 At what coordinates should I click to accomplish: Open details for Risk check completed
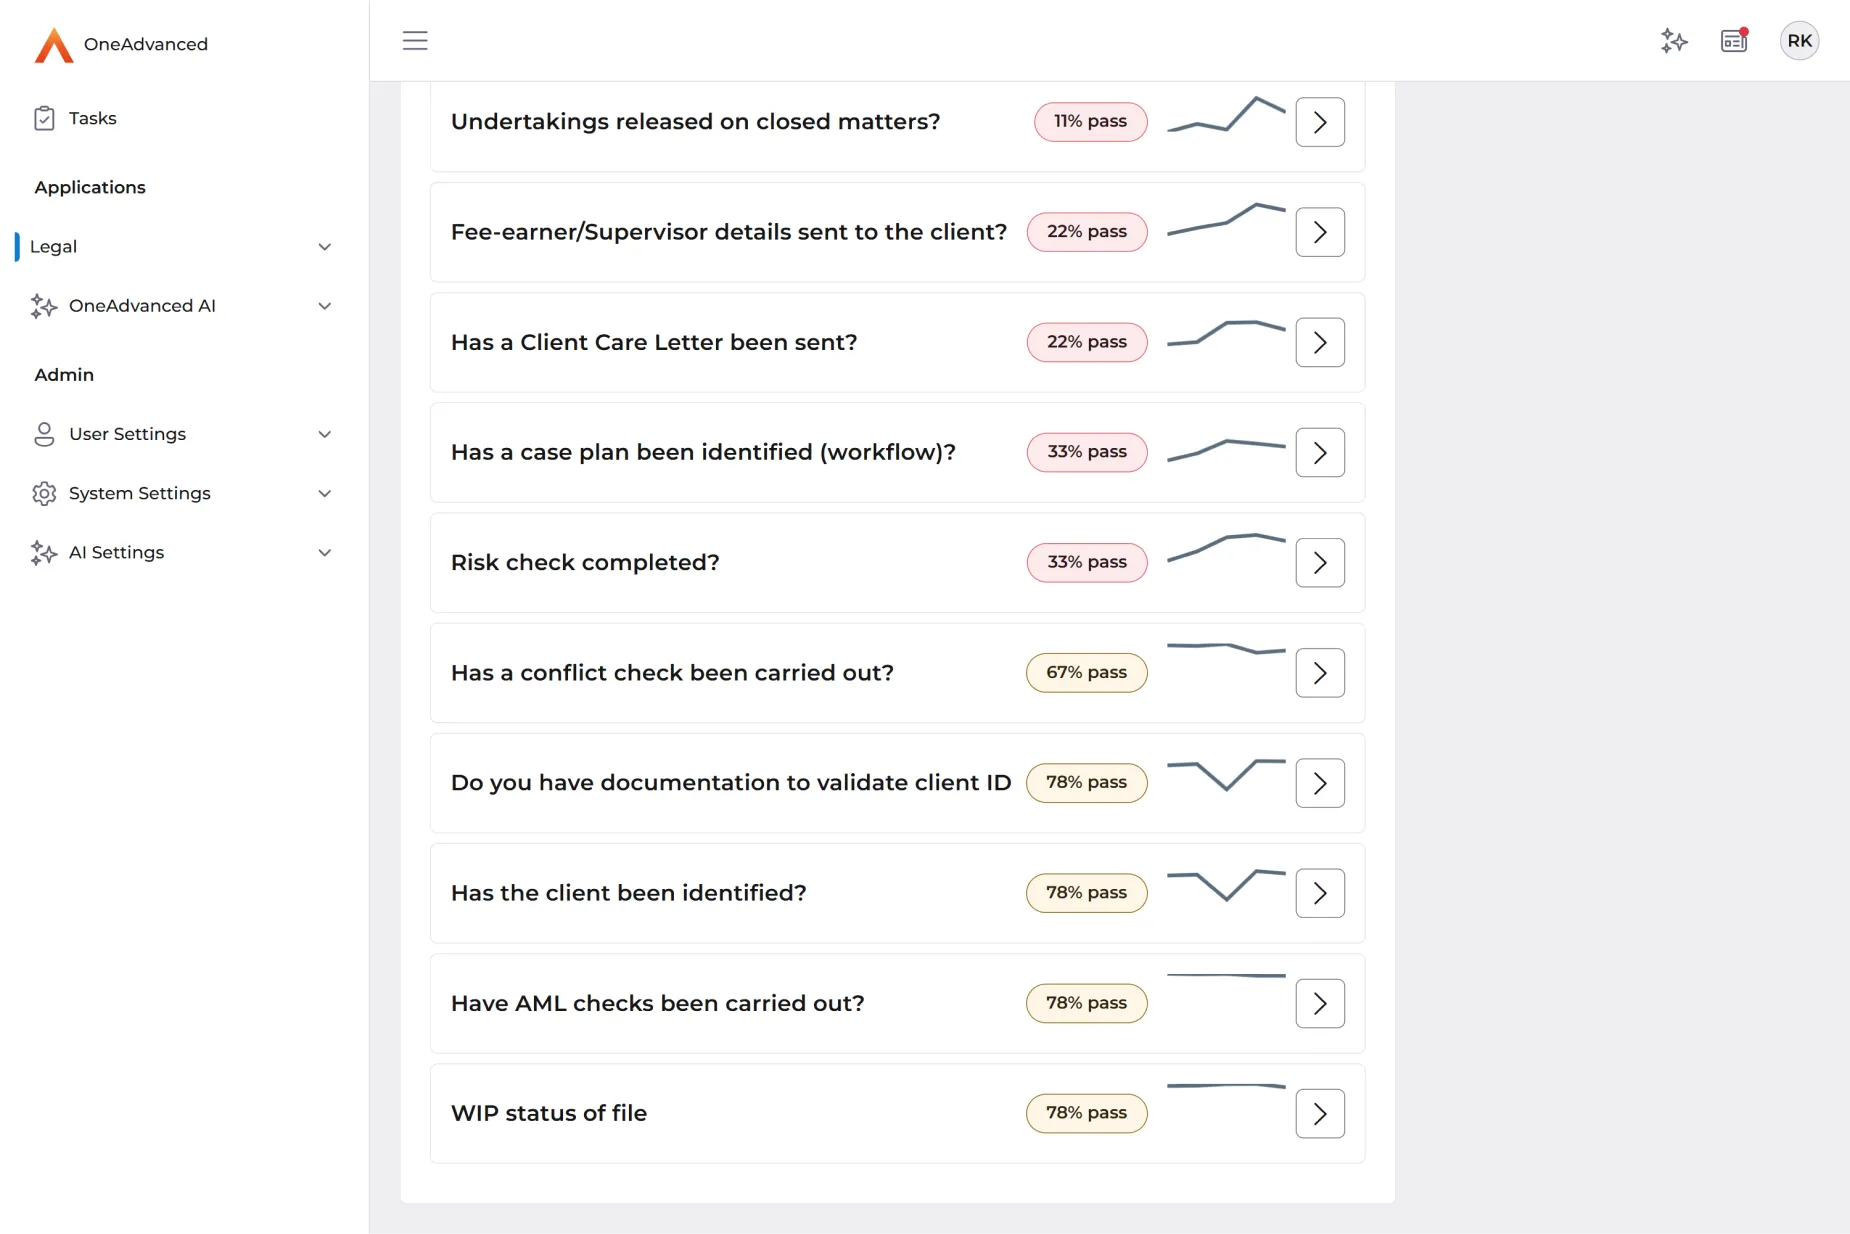point(1320,563)
